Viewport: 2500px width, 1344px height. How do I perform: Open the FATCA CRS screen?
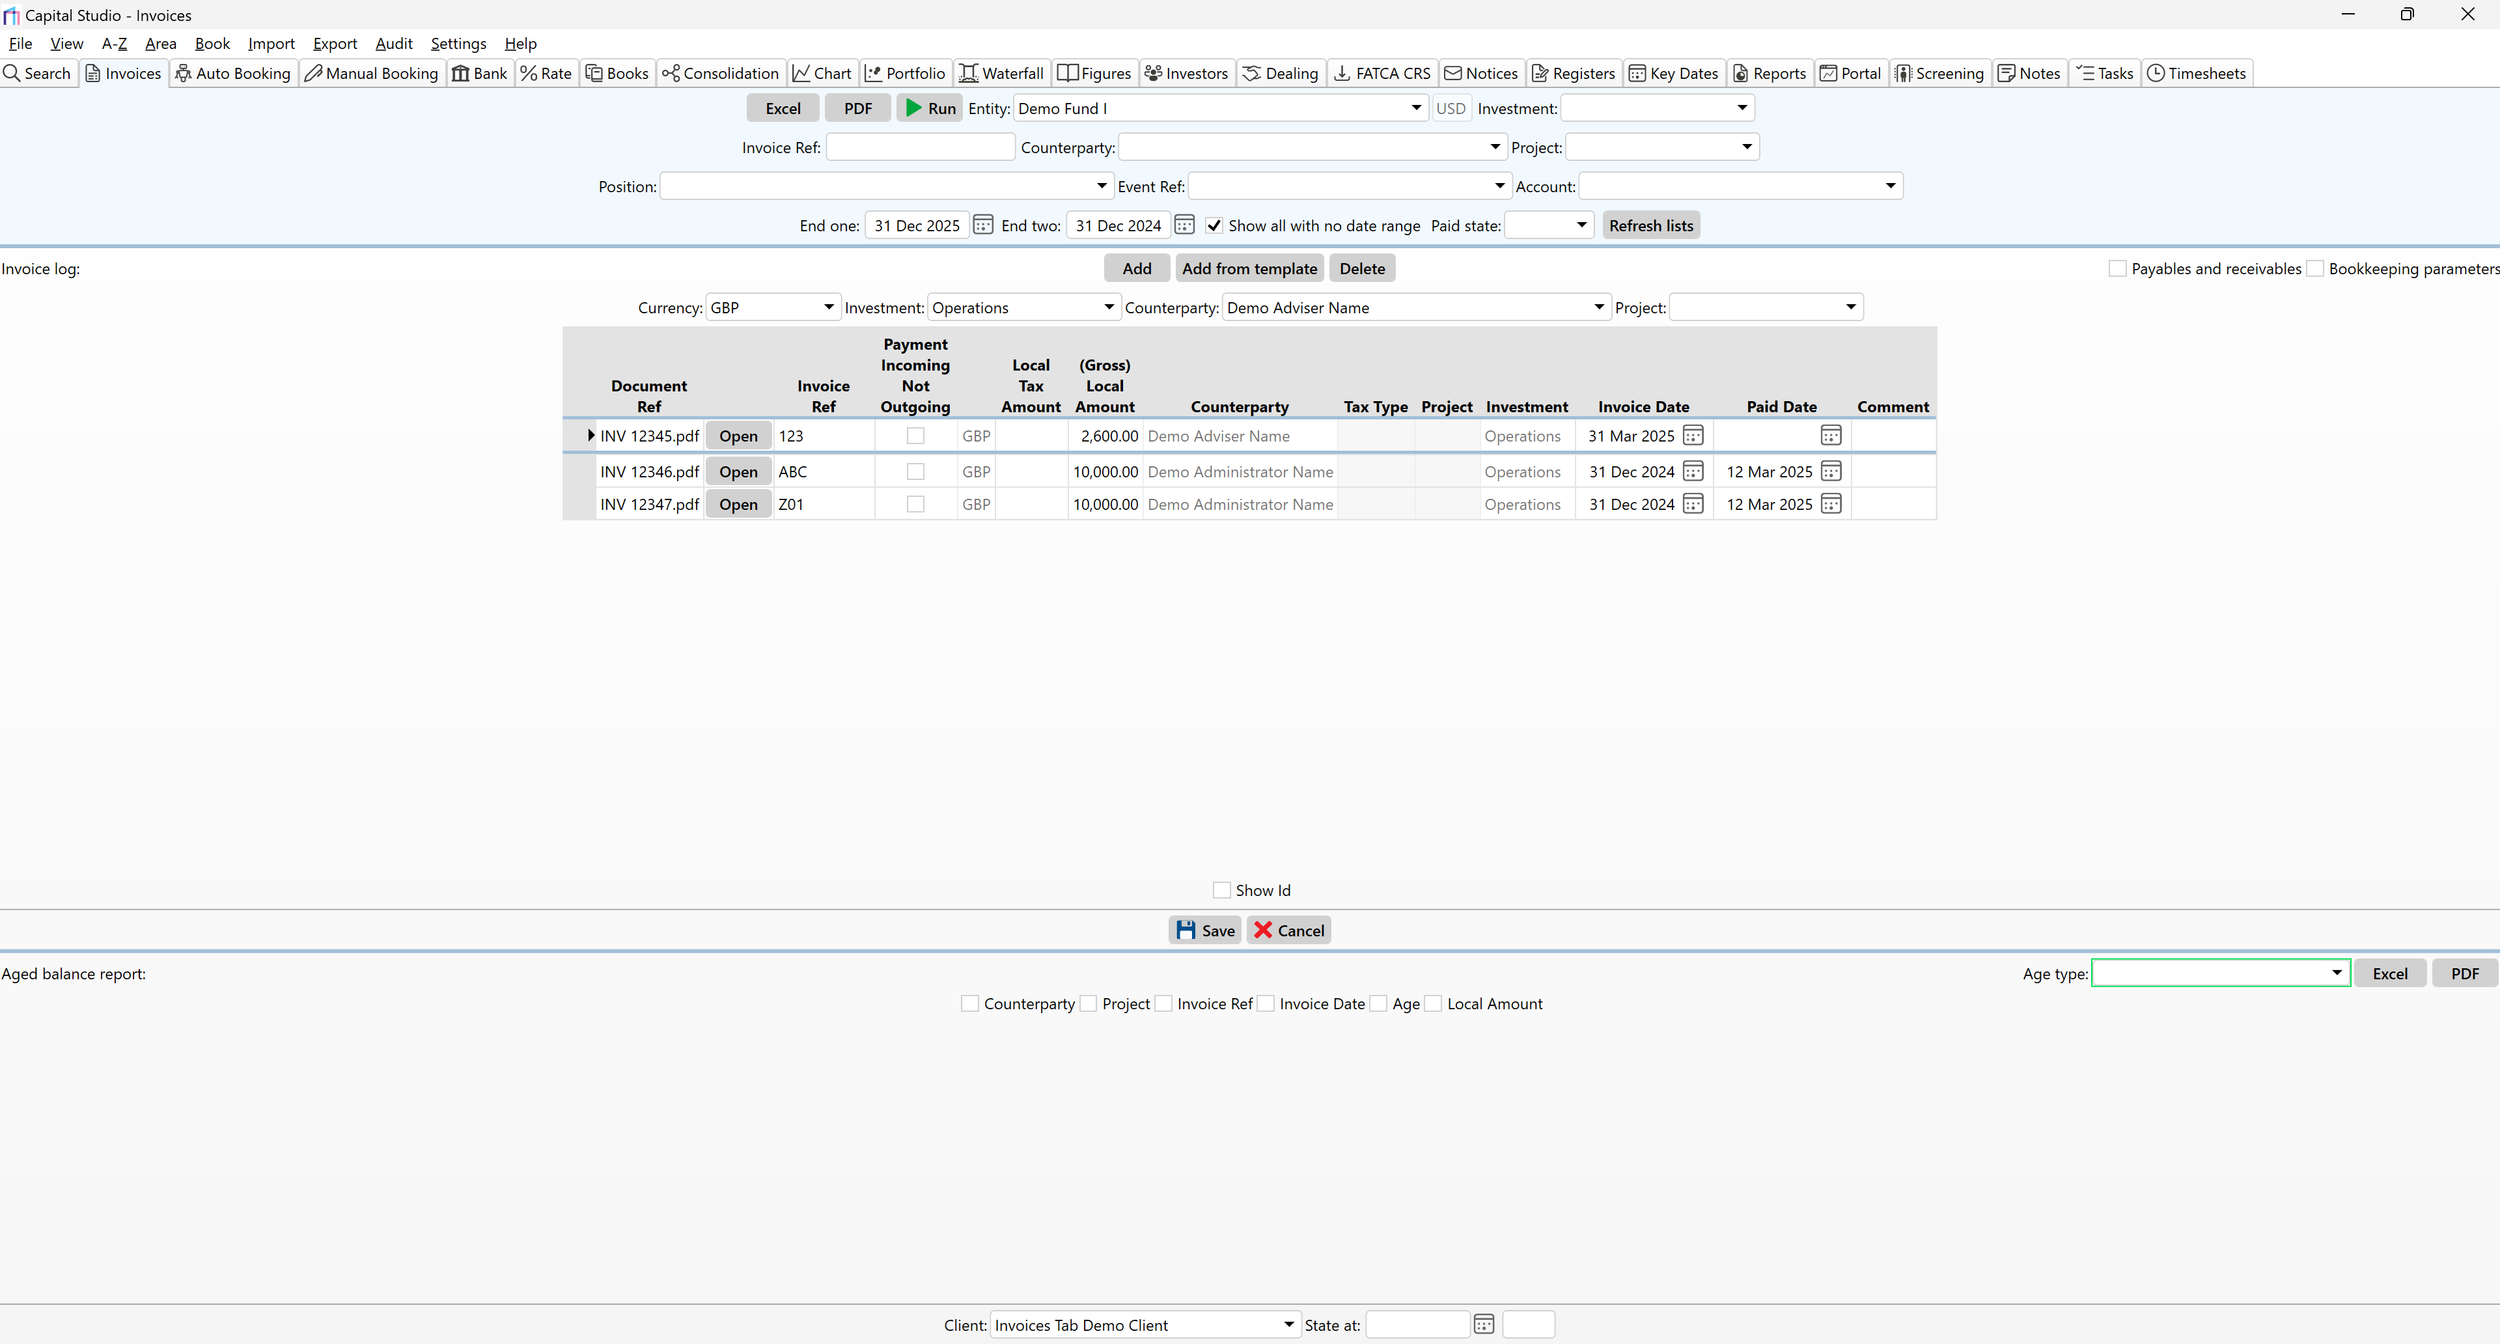(1381, 73)
